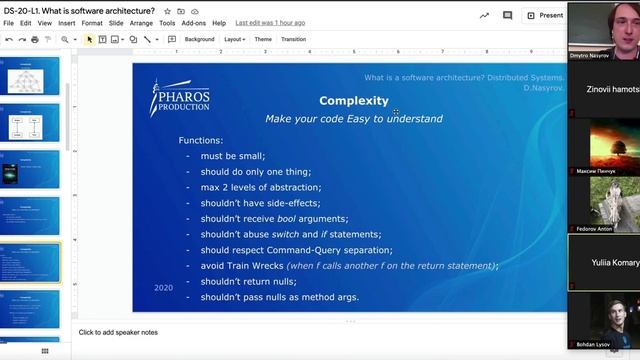This screenshot has height=360, width=640.
Task: Expand the Line type dropdown arrow
Action: click(157, 40)
